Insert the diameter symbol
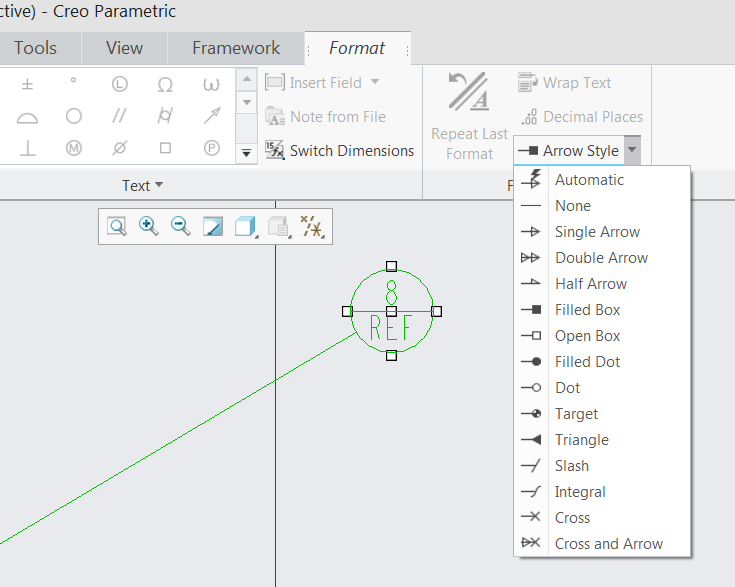 pyautogui.click(x=120, y=148)
